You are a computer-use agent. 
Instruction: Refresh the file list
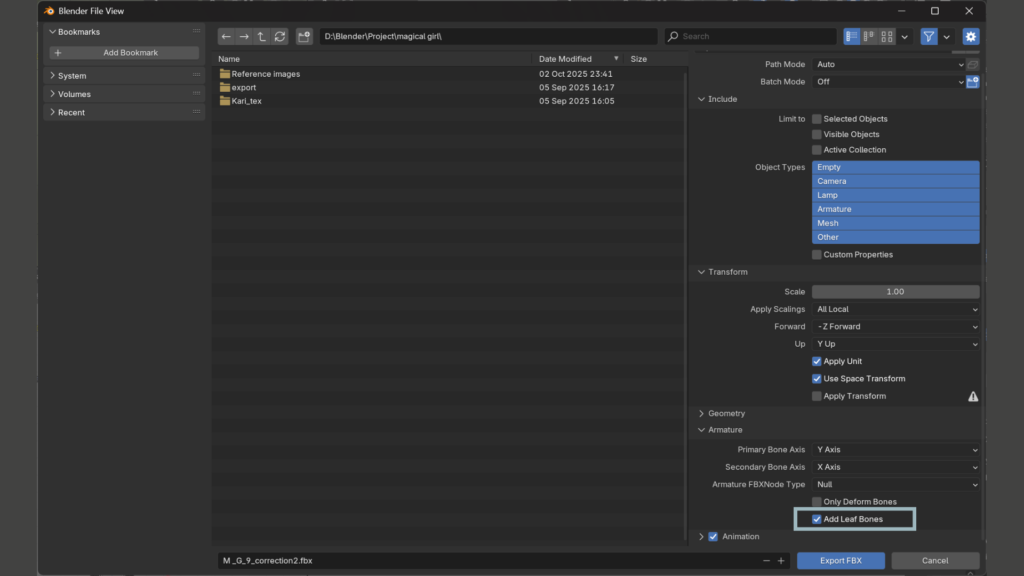280,36
